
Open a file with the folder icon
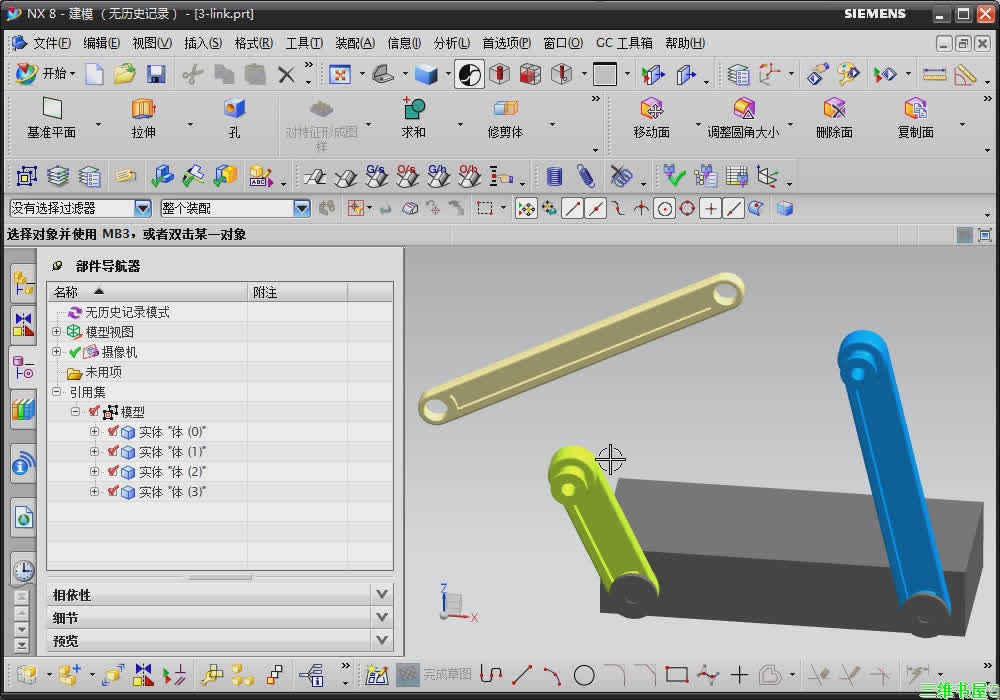125,75
